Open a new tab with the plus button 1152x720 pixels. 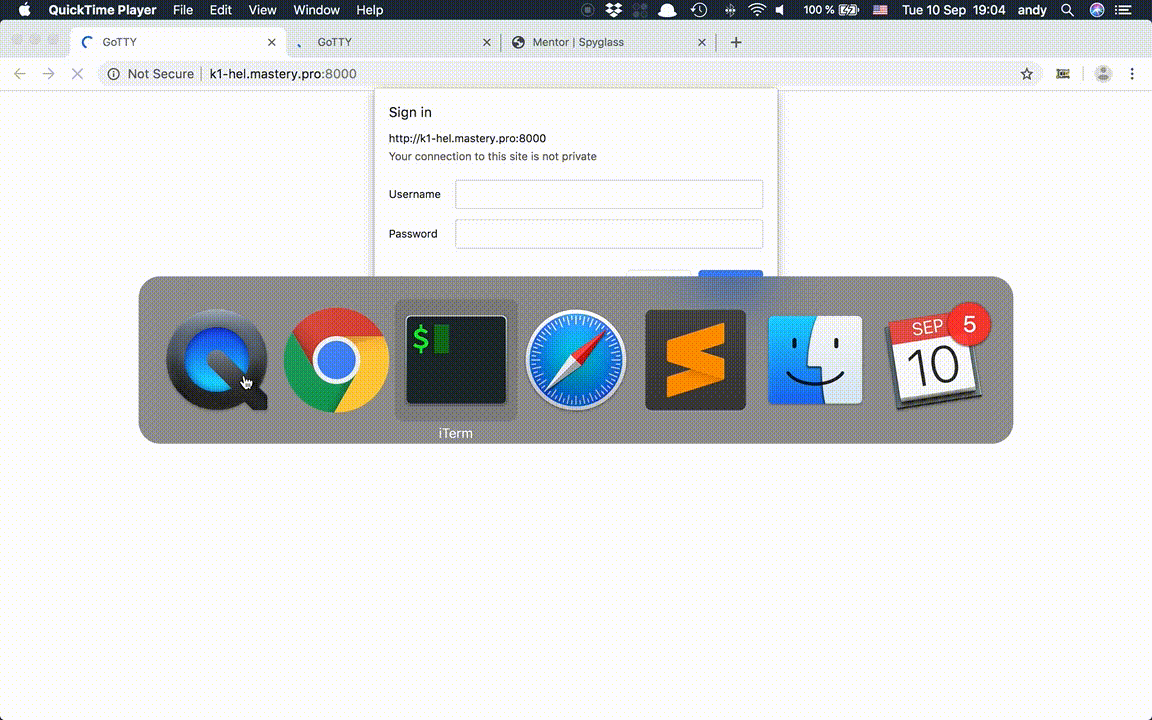(736, 42)
